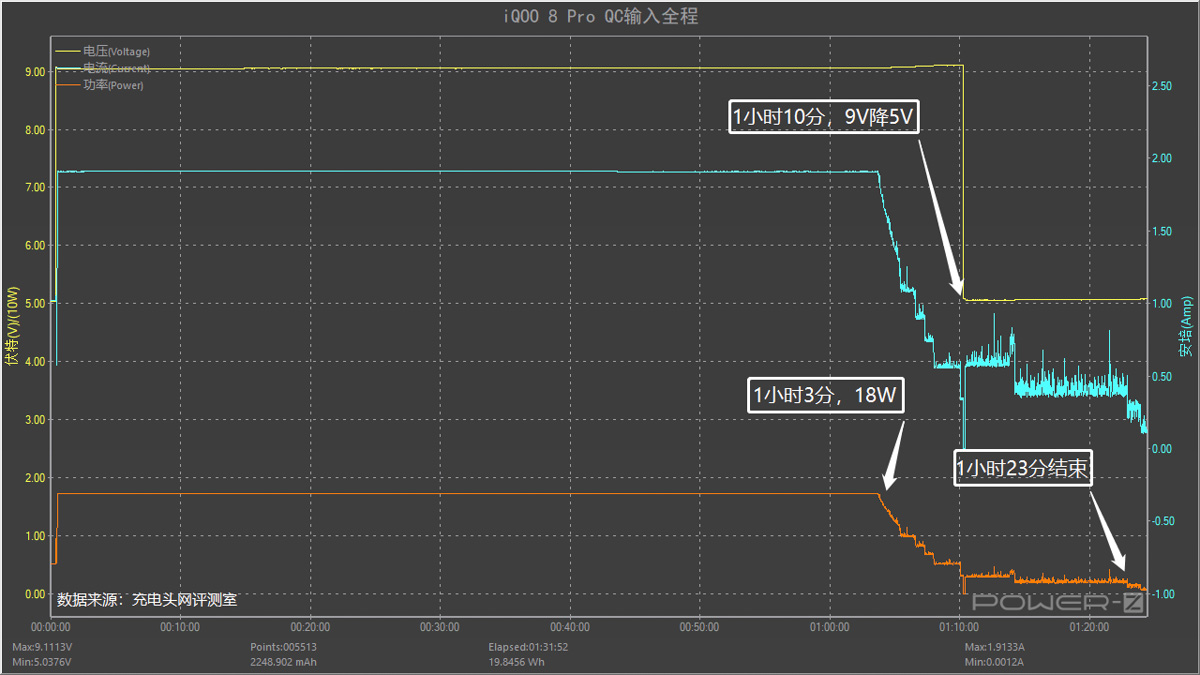
Task: Select the "1小时3分，18W" annotation box
Action: click(826, 397)
